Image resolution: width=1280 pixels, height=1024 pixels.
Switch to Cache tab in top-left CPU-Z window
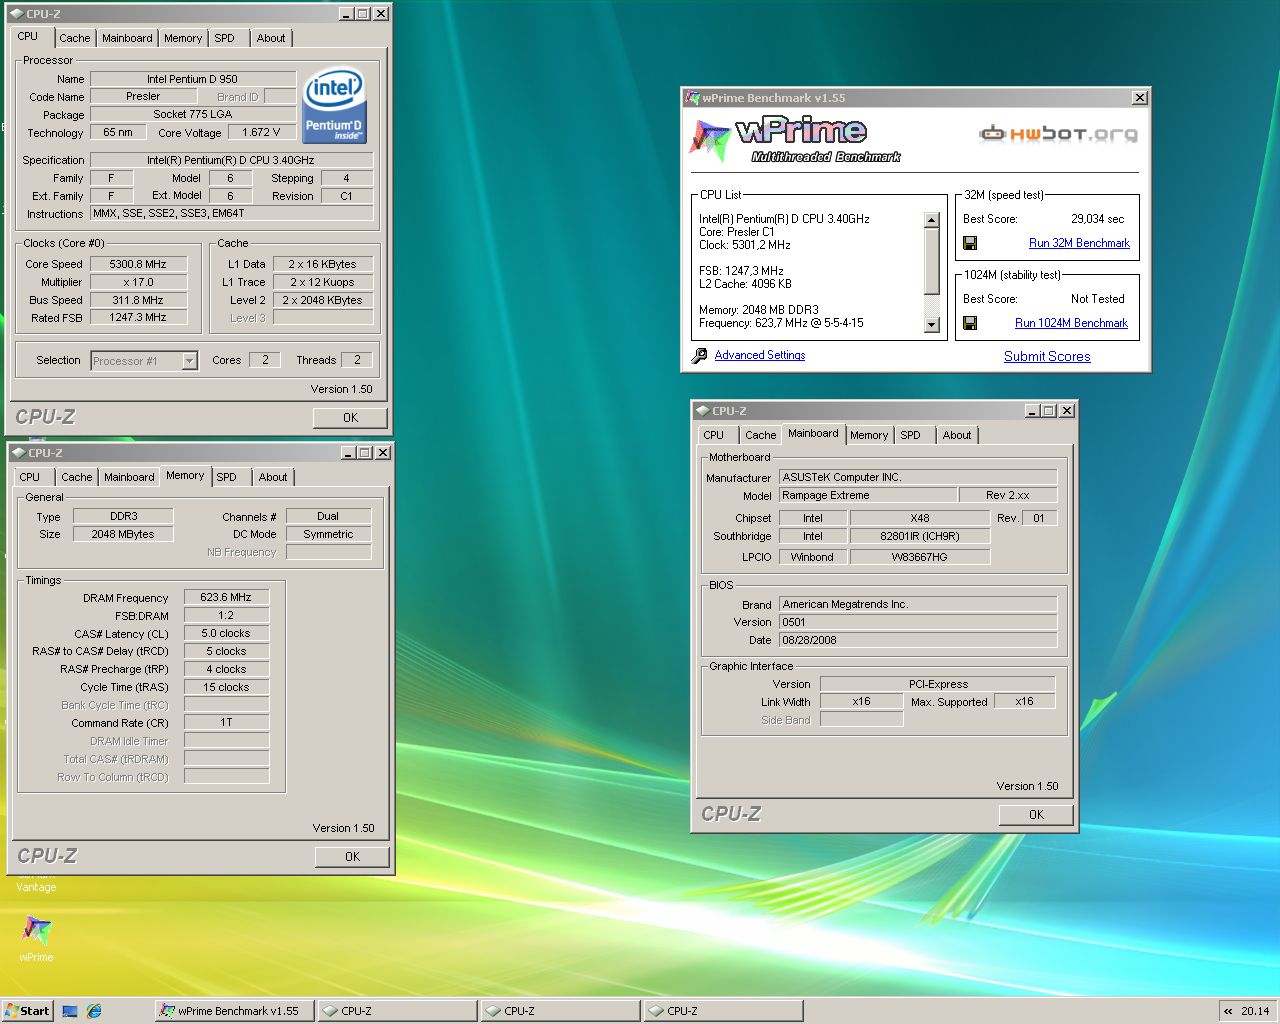tap(75, 38)
